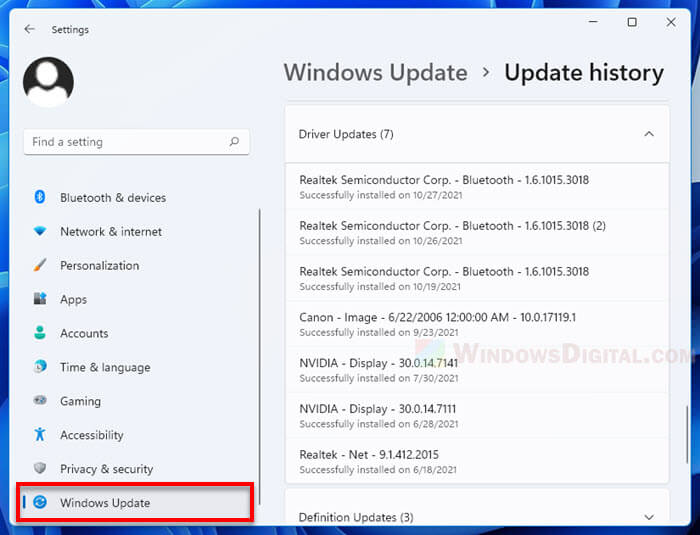Image resolution: width=700 pixels, height=535 pixels.
Task: Click the Update history page title
Action: pyautogui.click(x=584, y=73)
